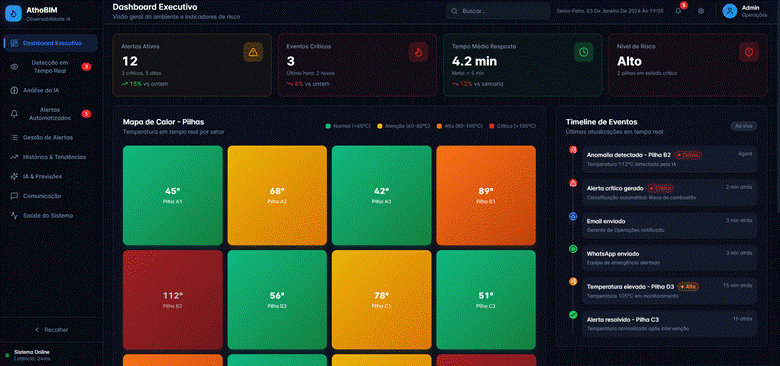Open the notifications bell icon
The width and height of the screenshot is (780, 366).
point(678,11)
